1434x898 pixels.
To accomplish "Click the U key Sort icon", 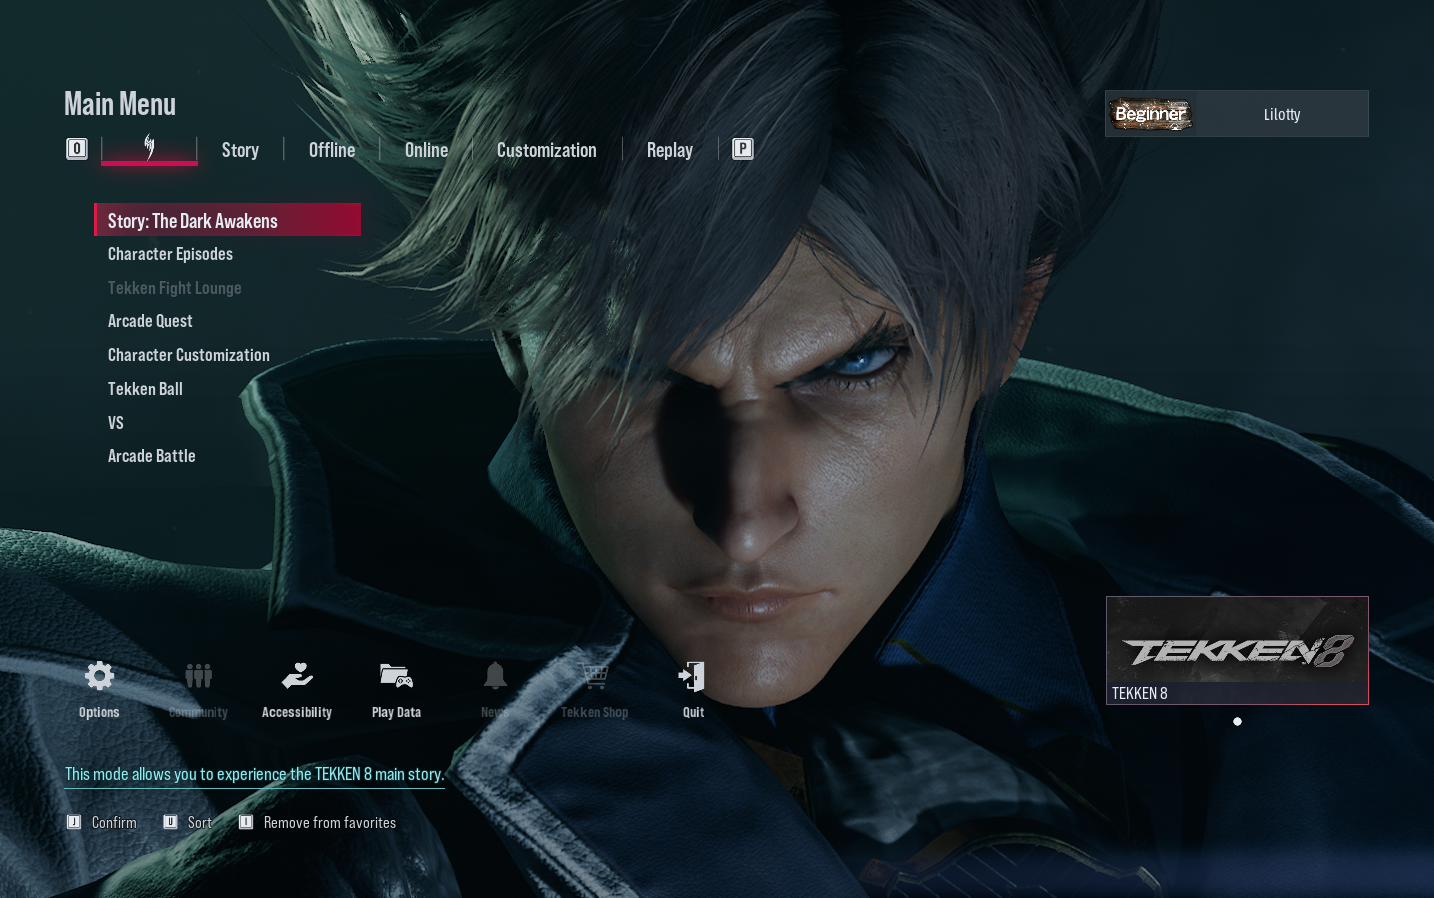I will pos(170,822).
